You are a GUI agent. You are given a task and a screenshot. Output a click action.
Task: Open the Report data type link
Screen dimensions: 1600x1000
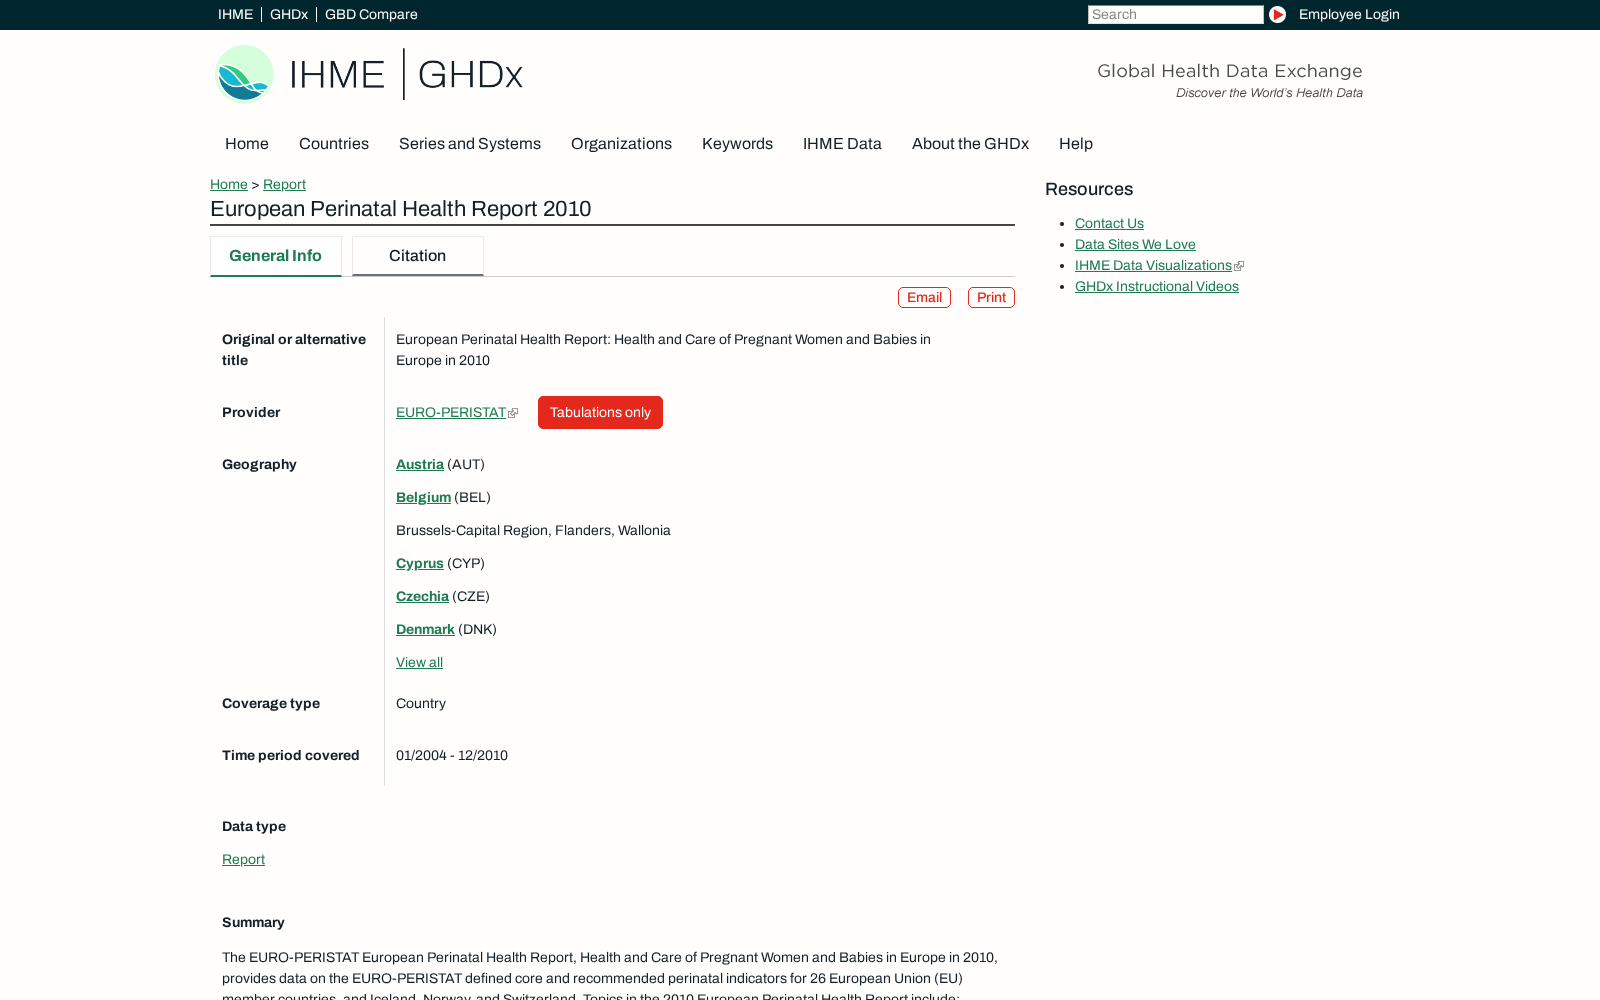pos(243,860)
